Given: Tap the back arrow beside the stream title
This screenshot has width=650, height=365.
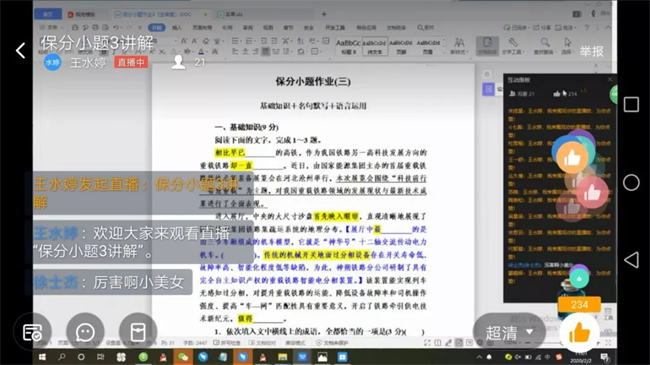Looking at the screenshot, I should point(20,51).
